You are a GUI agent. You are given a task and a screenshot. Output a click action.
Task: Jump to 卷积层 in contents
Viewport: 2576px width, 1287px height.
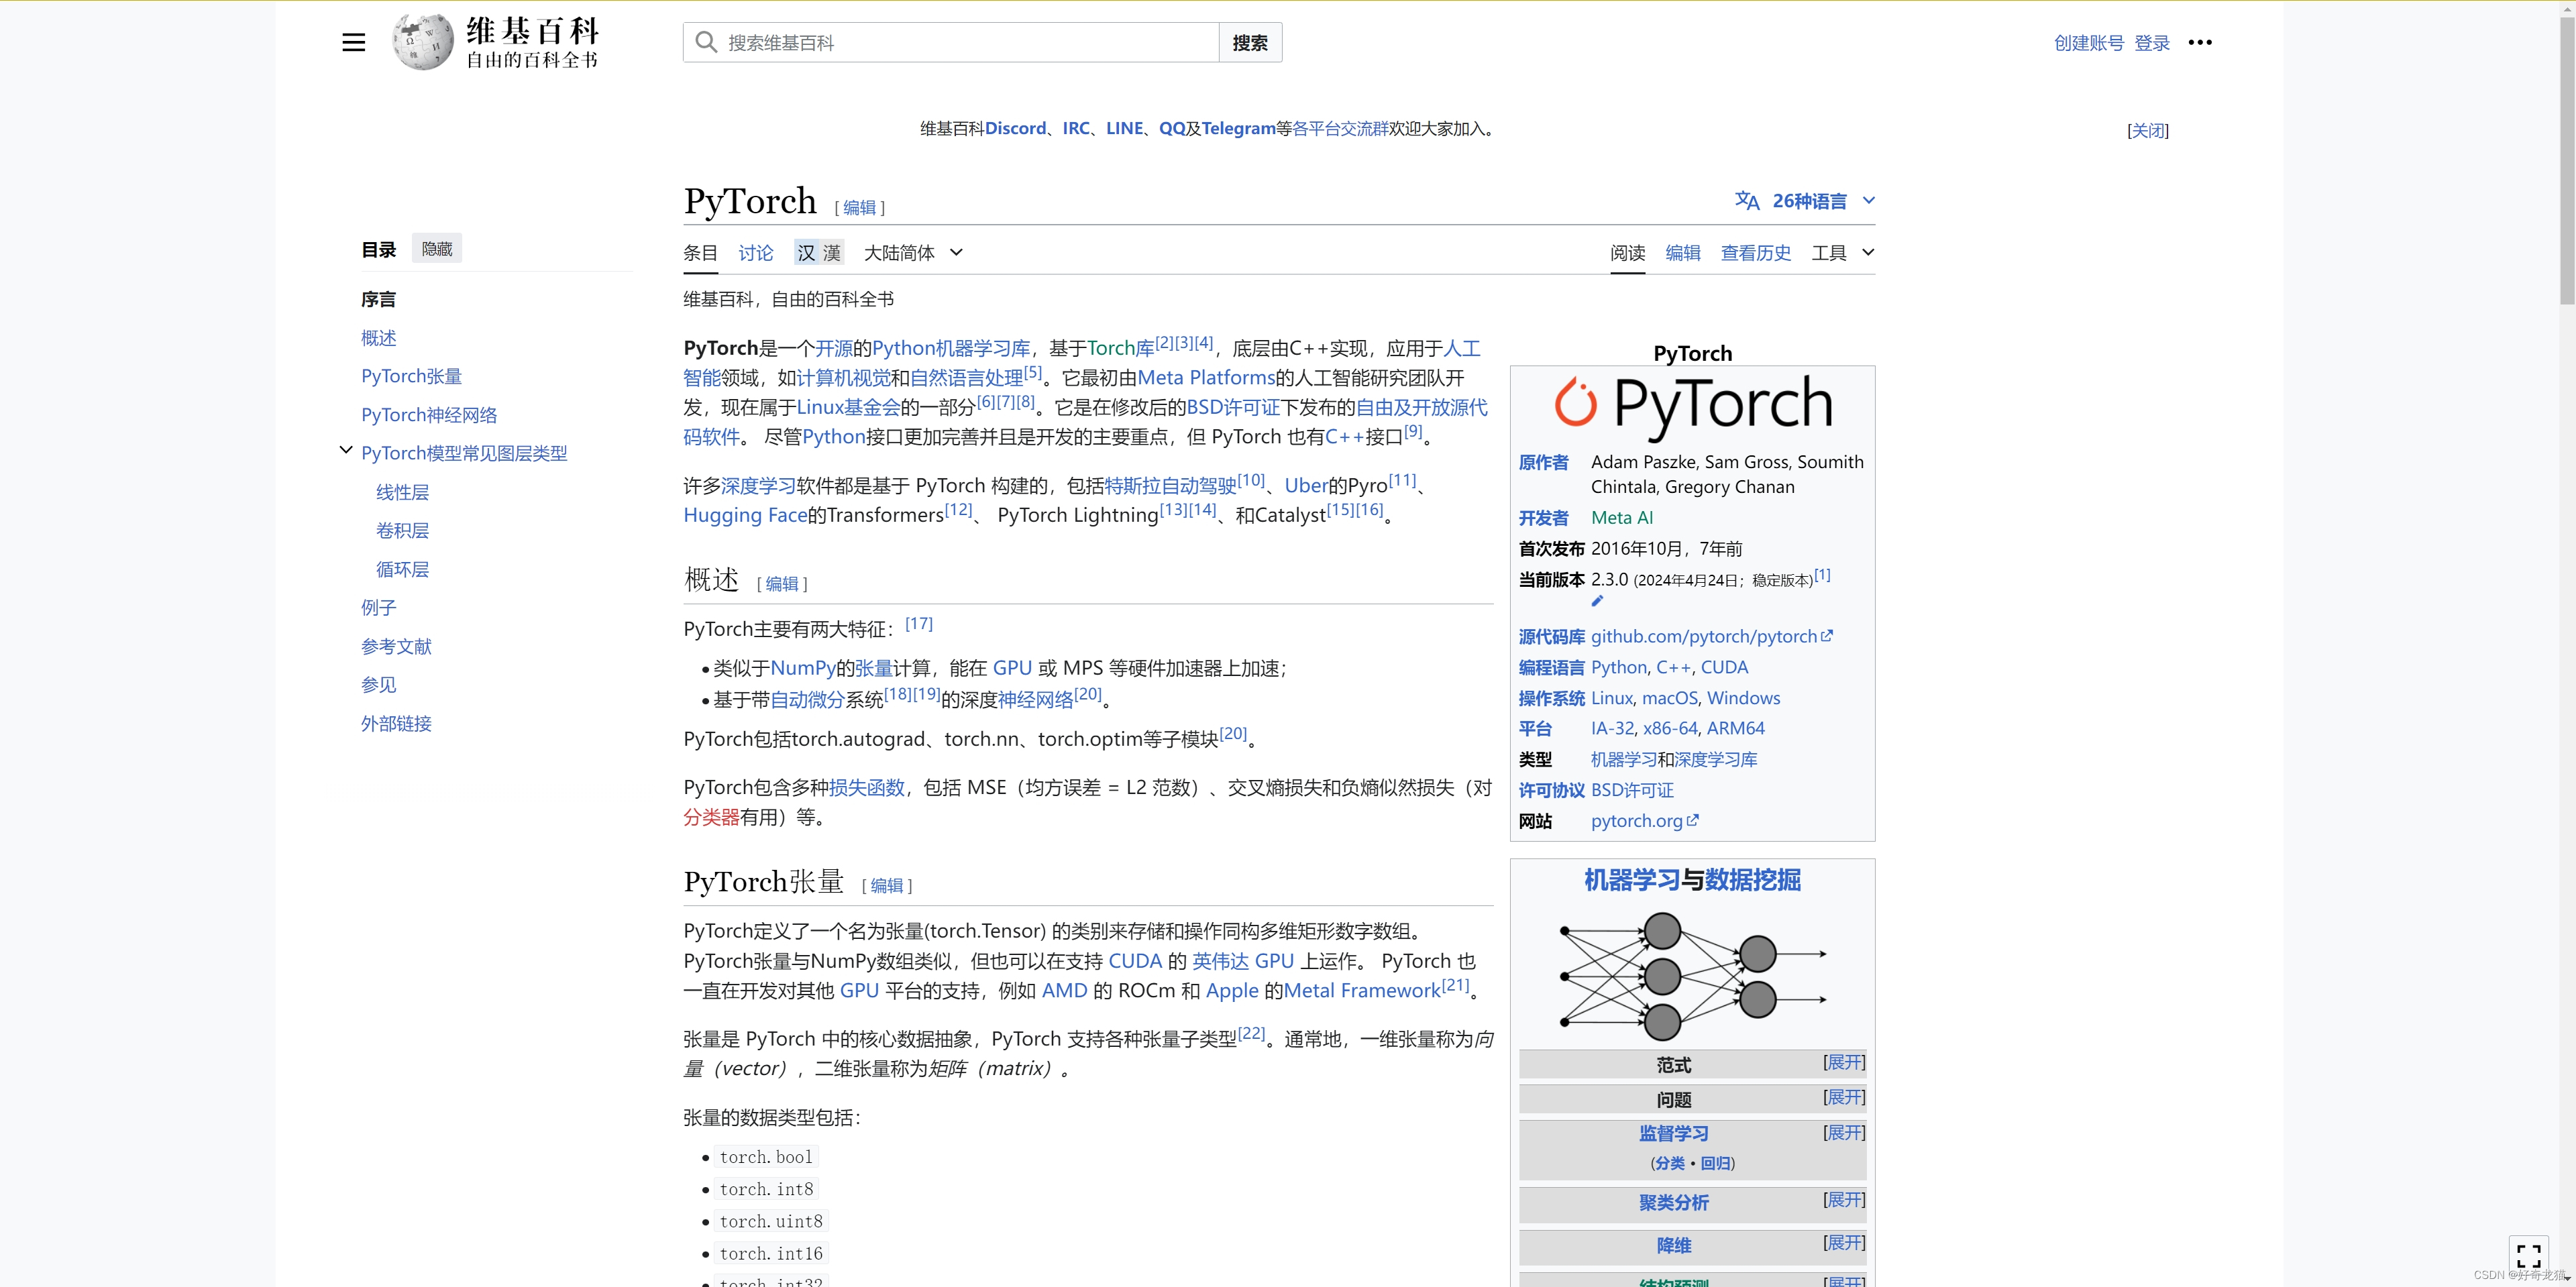[402, 530]
